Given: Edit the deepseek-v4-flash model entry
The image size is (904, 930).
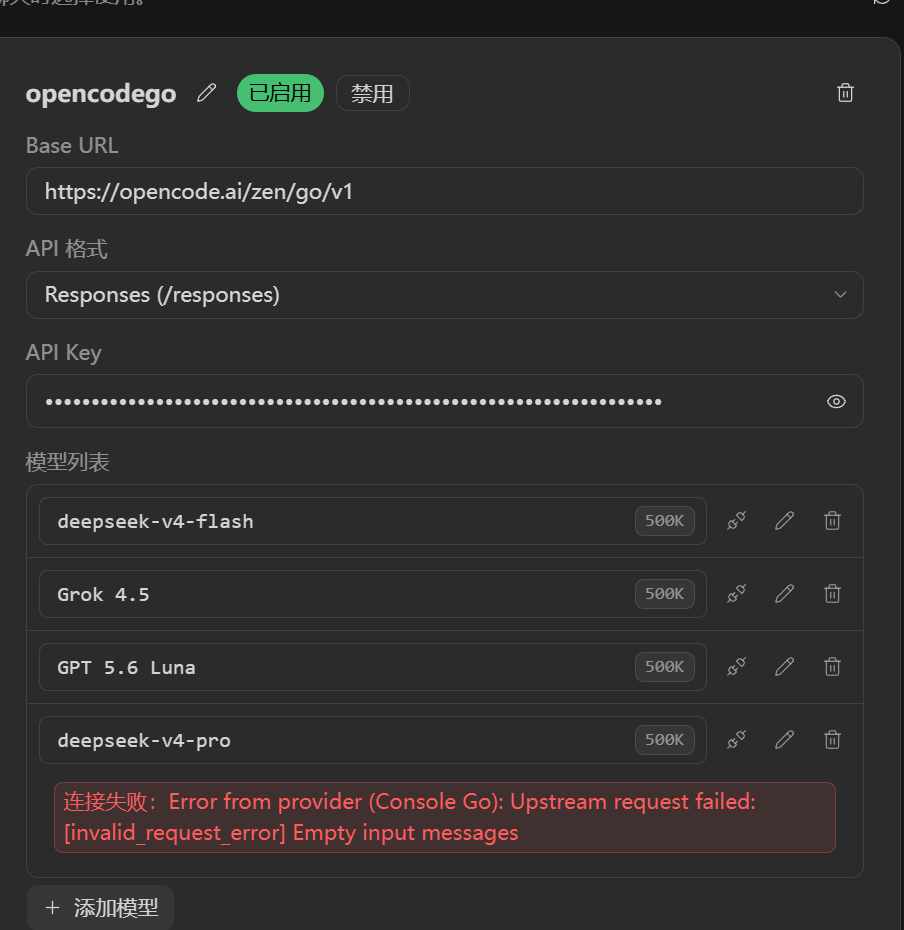Looking at the screenshot, I should 784,521.
